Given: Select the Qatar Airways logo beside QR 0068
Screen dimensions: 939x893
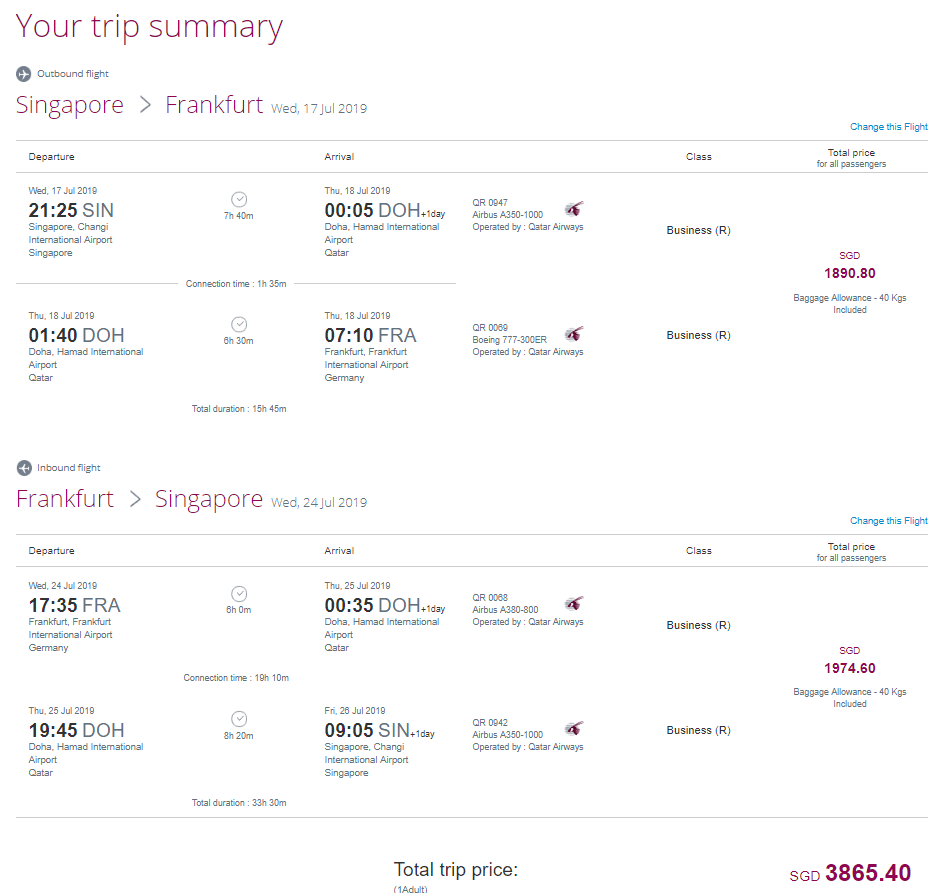Looking at the screenshot, I should 572,602.
